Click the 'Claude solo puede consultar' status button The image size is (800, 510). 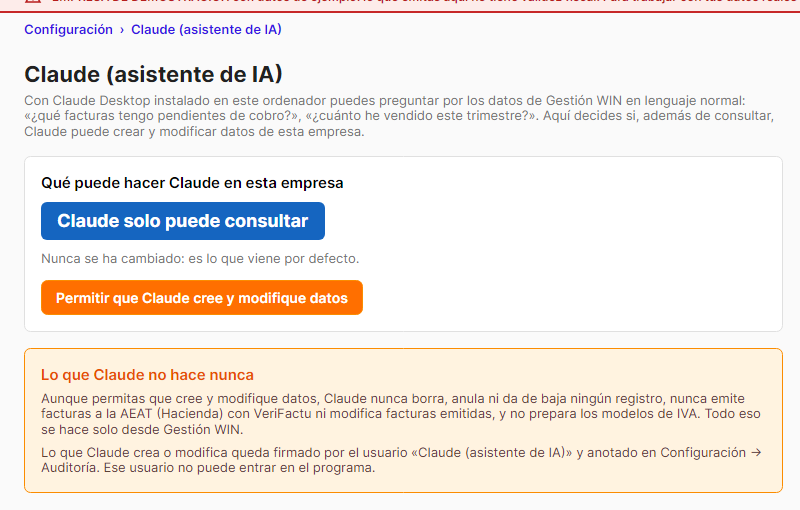coord(183,221)
